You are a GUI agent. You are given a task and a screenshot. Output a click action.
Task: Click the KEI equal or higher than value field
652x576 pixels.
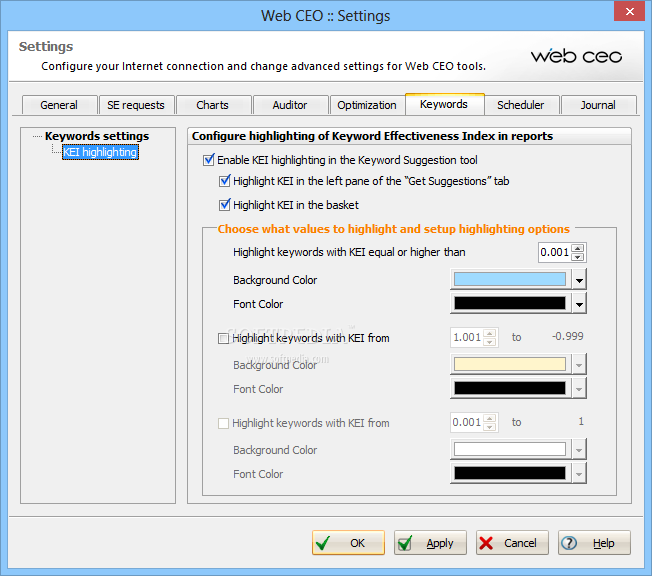555,252
